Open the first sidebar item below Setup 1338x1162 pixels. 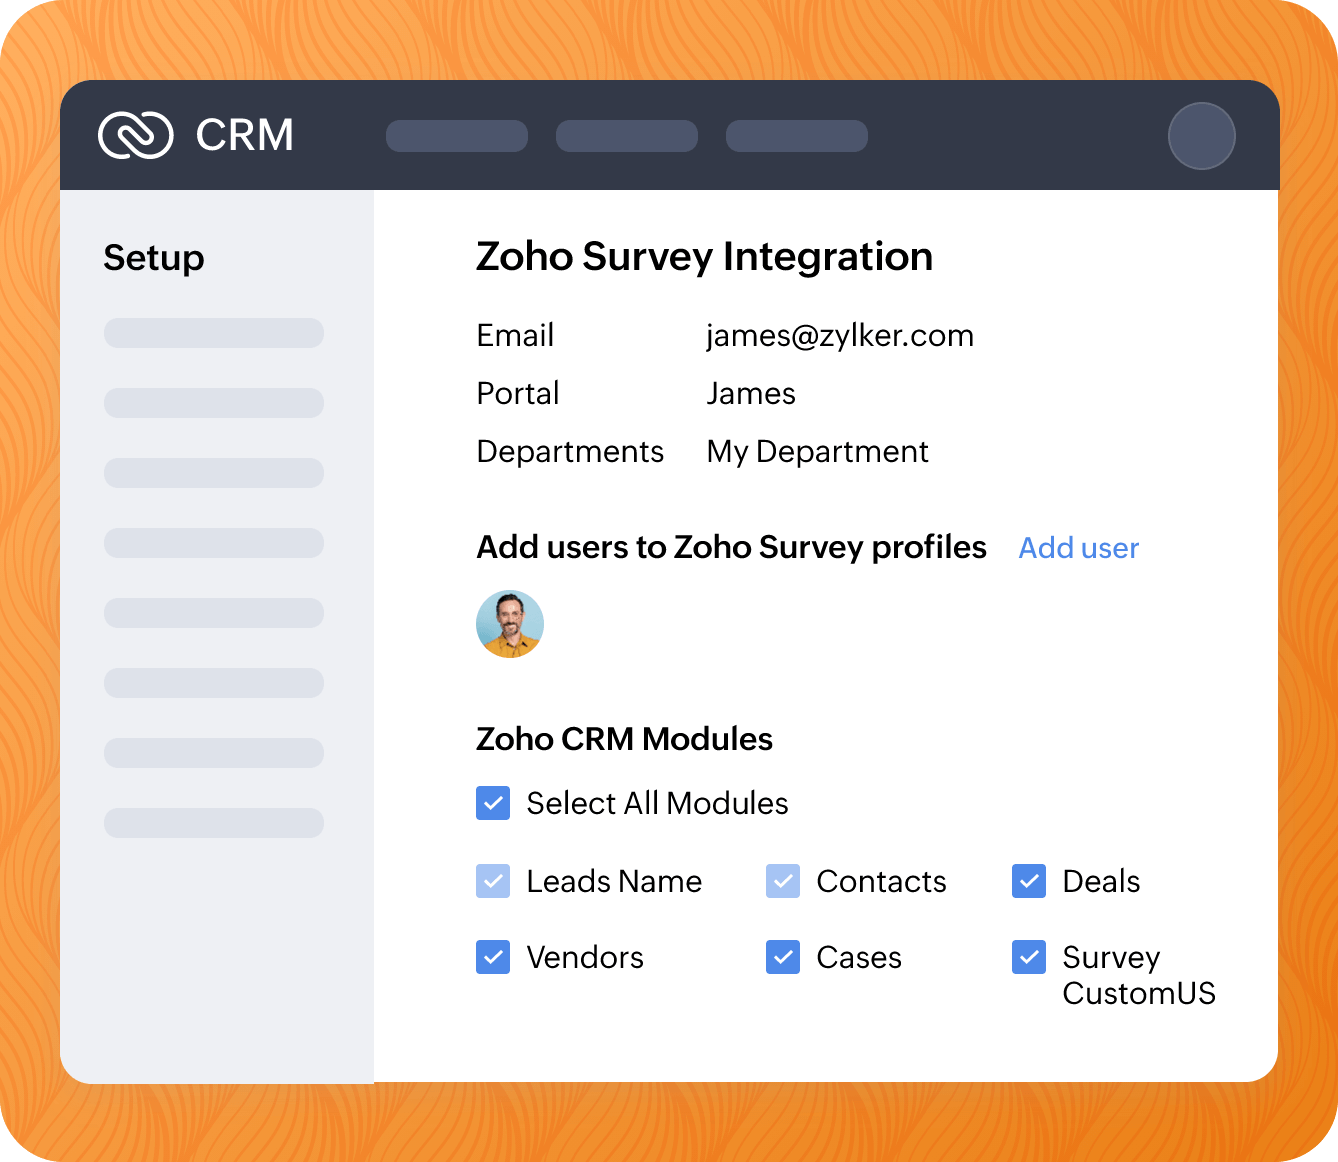point(214,333)
